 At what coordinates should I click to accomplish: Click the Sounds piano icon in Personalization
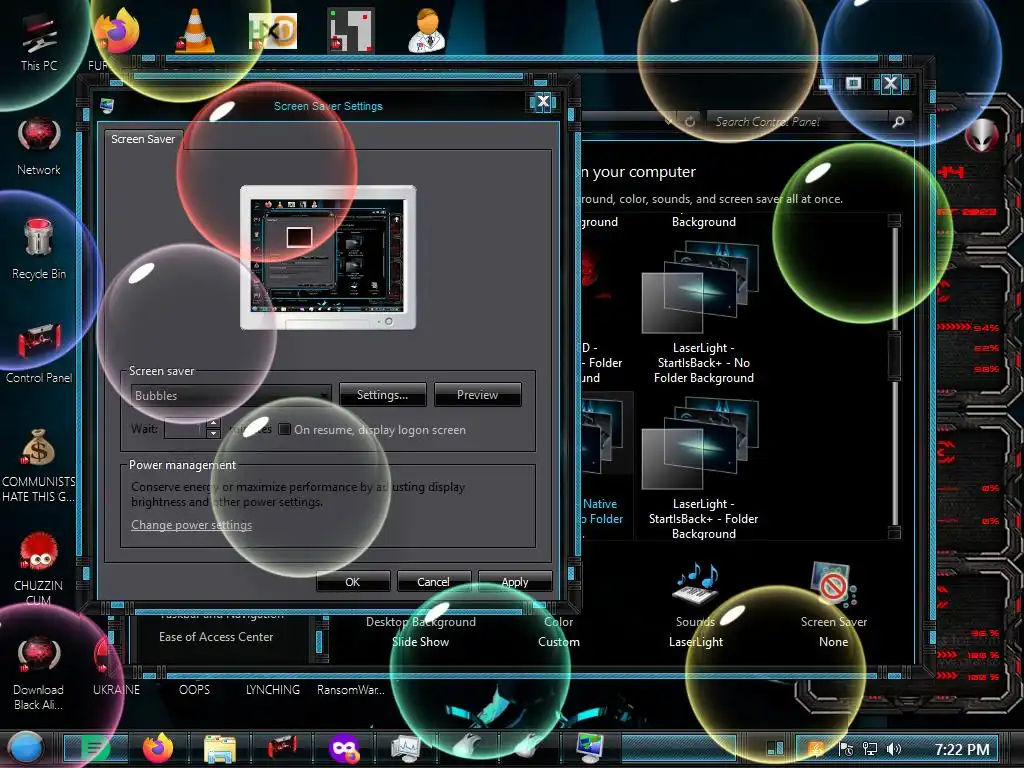[x=697, y=583]
